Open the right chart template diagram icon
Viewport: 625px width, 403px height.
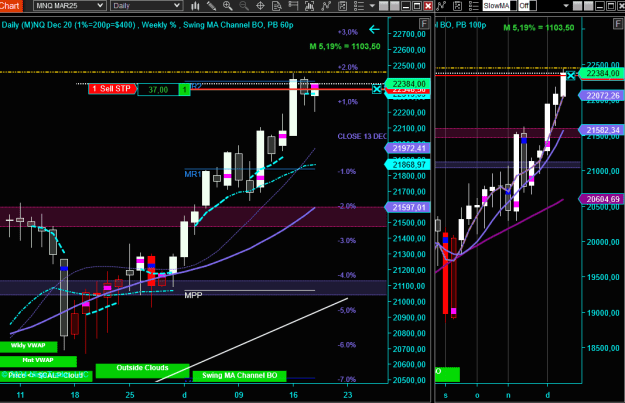click(458, 6)
